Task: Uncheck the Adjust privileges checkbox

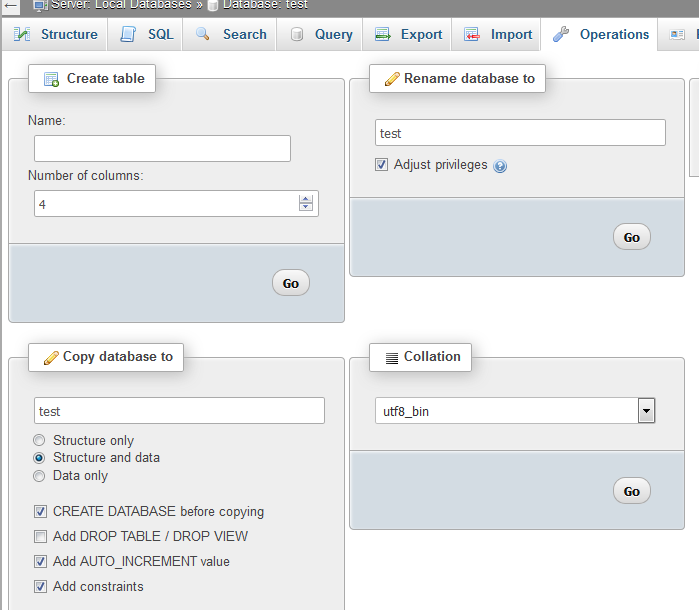Action: [x=382, y=165]
